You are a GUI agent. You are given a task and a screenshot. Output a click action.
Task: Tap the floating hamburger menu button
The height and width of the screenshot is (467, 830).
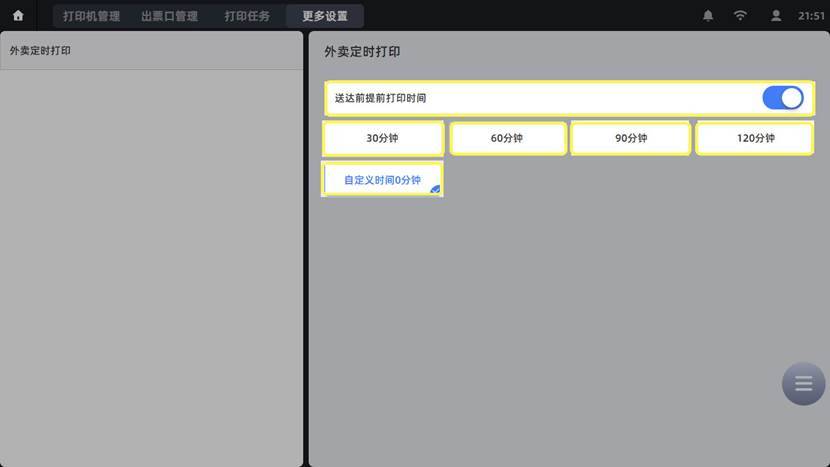[x=803, y=384]
